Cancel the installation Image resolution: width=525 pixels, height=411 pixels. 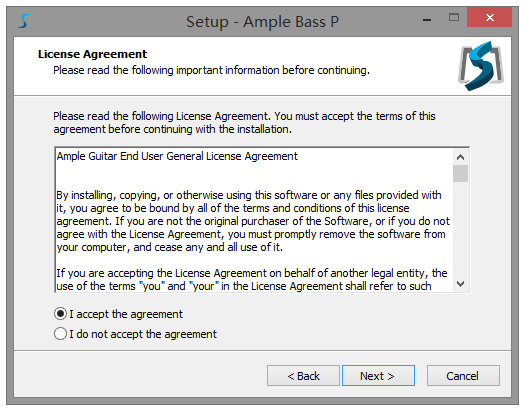coord(463,376)
